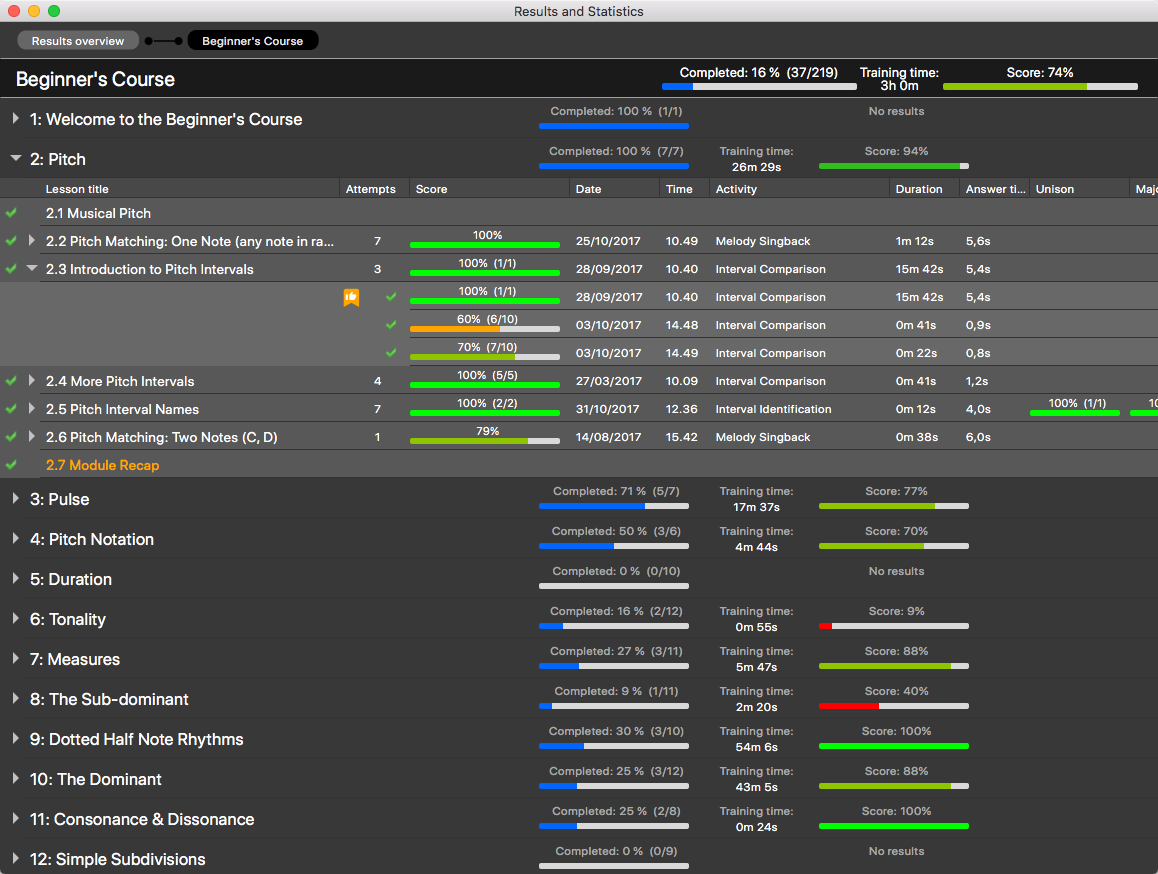Expand module 4: Pitch Notation

(x=16, y=539)
